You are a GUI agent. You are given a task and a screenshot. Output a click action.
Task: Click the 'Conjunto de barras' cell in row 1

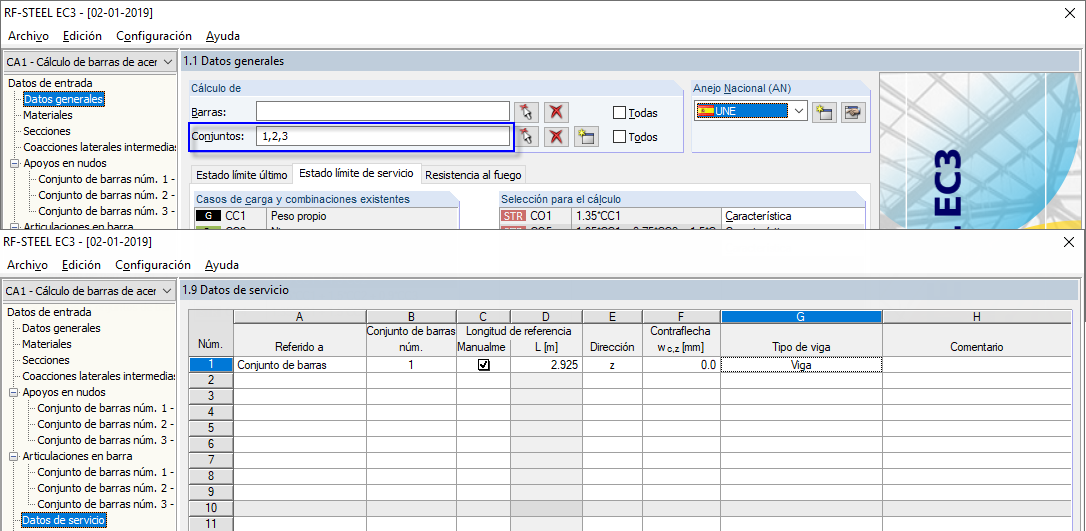(x=300, y=364)
